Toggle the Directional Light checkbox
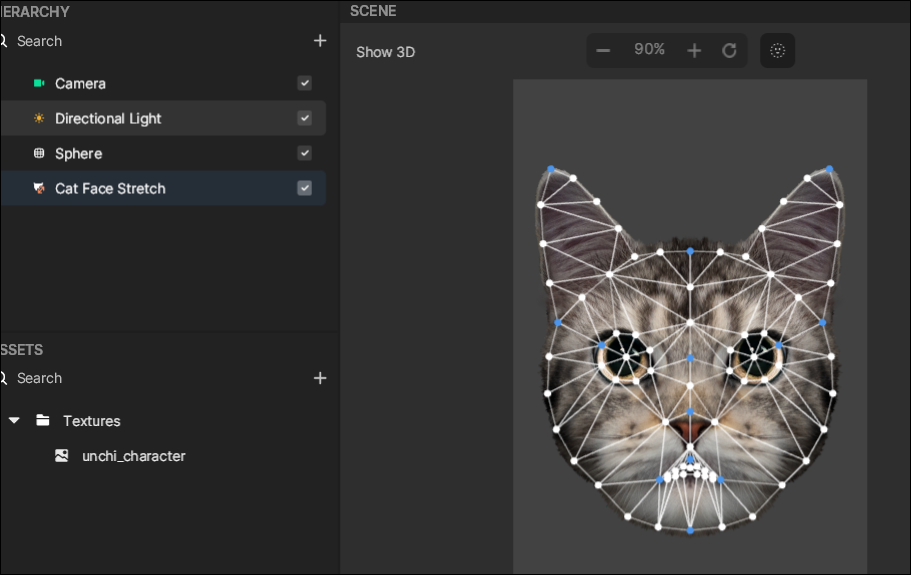Image resolution: width=911 pixels, height=575 pixels. point(304,118)
